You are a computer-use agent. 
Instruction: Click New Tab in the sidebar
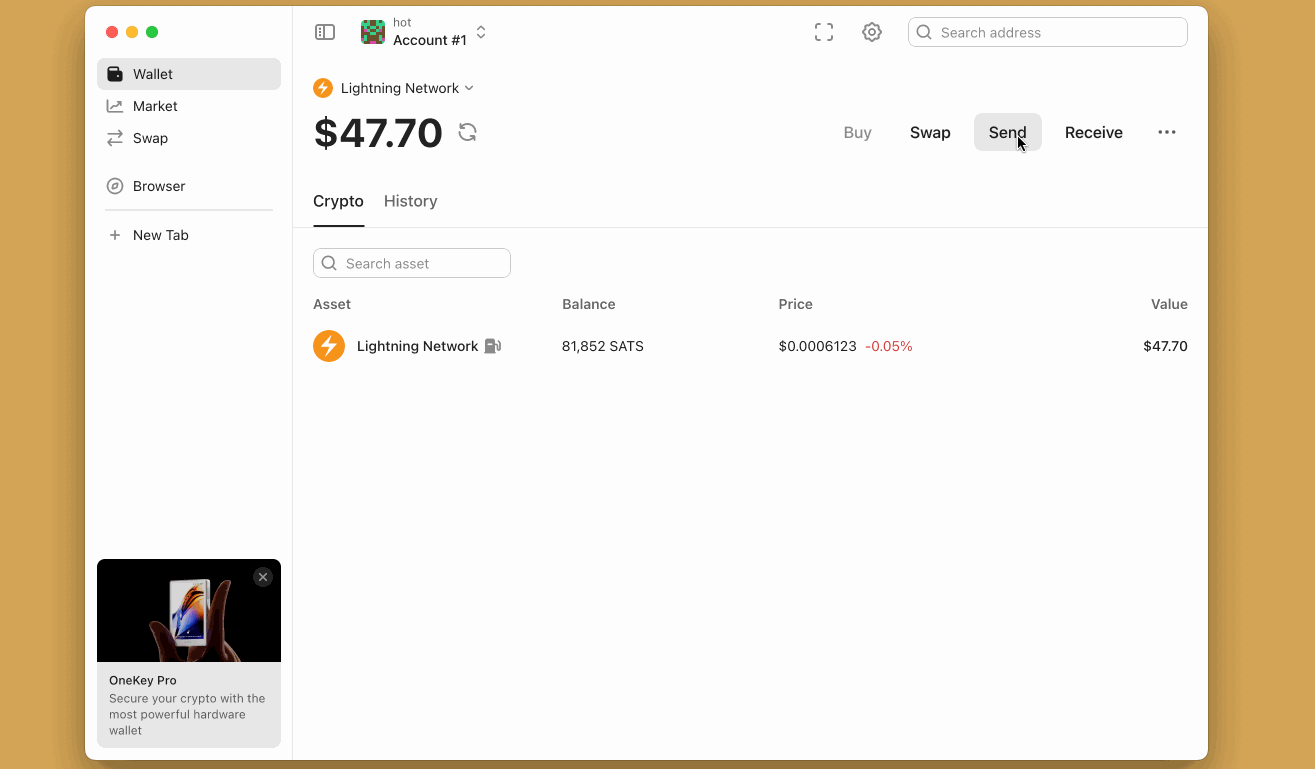(x=189, y=235)
